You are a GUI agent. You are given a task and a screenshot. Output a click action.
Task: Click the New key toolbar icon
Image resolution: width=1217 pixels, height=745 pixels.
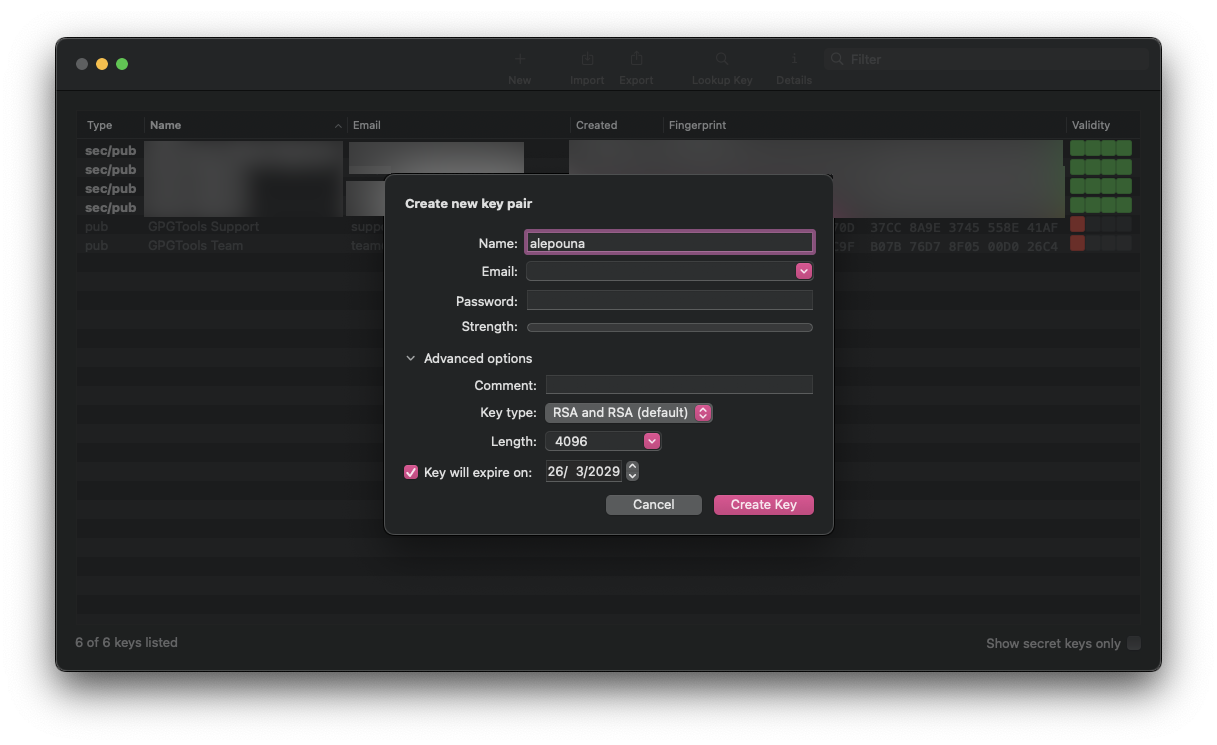click(x=519, y=60)
